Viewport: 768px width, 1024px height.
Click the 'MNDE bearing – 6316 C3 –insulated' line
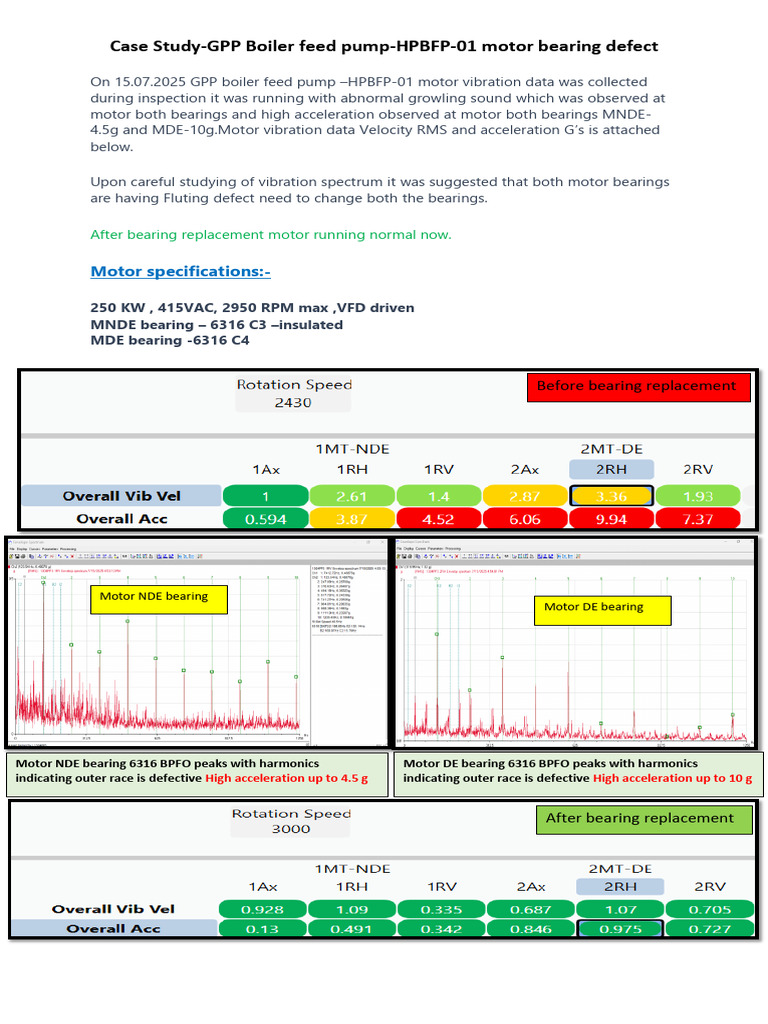[x=216, y=325]
